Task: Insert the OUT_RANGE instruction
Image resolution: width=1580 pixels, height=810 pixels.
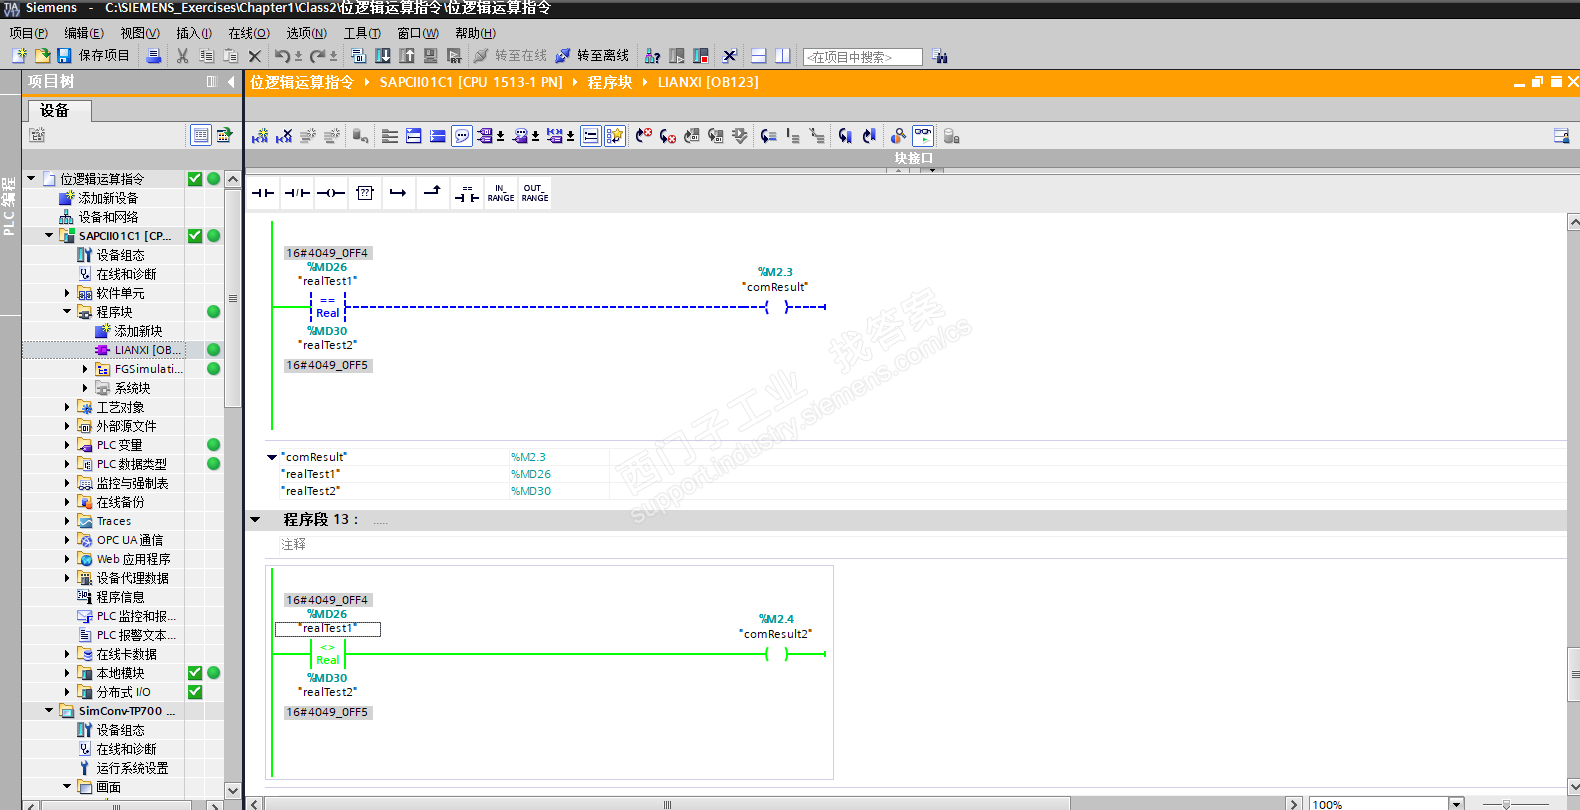Action: [535, 193]
